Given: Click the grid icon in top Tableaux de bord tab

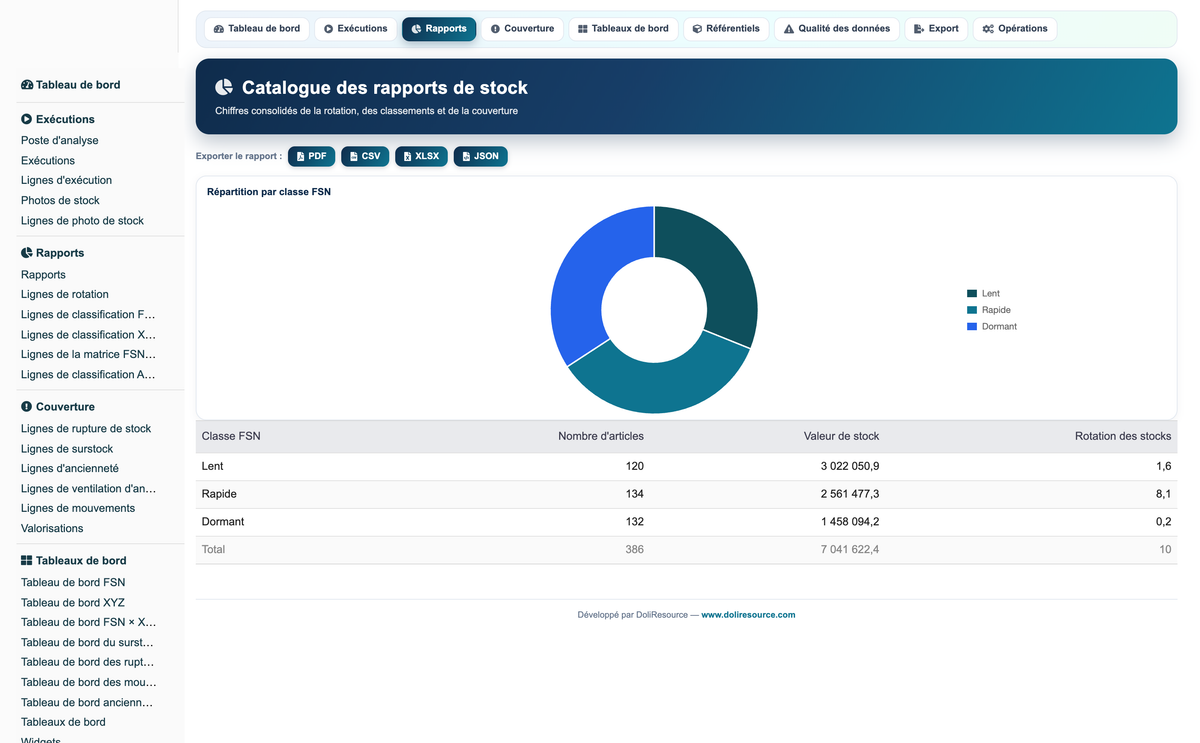Looking at the screenshot, I should click(583, 29).
